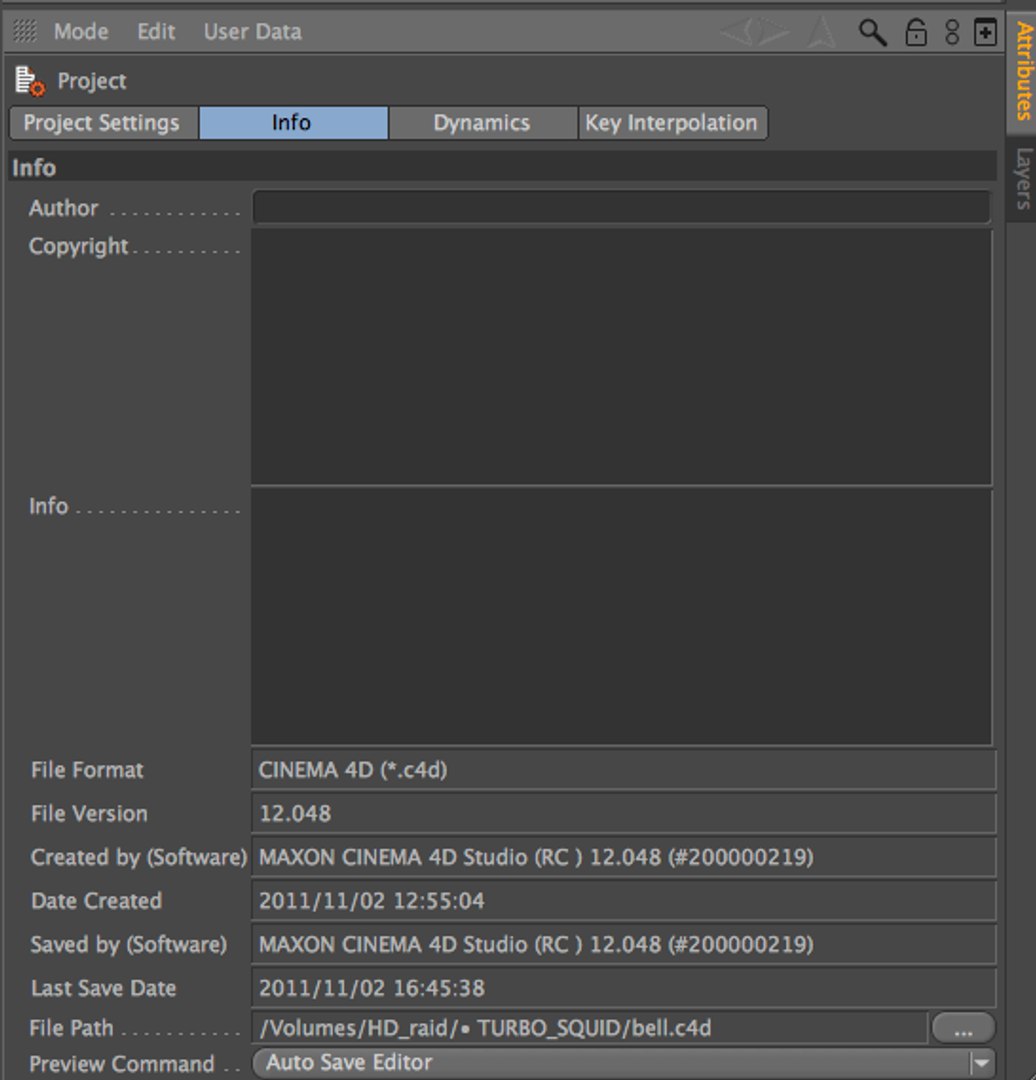Open the Key Interpolation tab
Viewport: 1036px width, 1080px height.
point(672,123)
